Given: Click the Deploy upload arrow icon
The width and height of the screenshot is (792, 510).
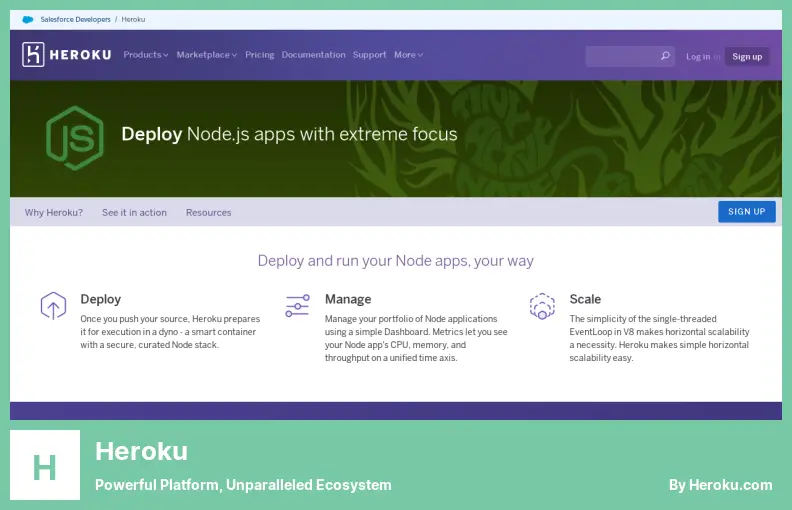Looking at the screenshot, I should point(54,306).
